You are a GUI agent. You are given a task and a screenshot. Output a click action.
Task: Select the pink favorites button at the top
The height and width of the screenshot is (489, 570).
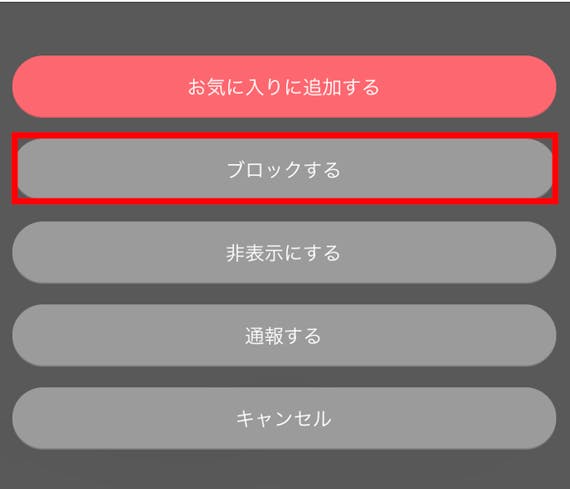click(284, 87)
